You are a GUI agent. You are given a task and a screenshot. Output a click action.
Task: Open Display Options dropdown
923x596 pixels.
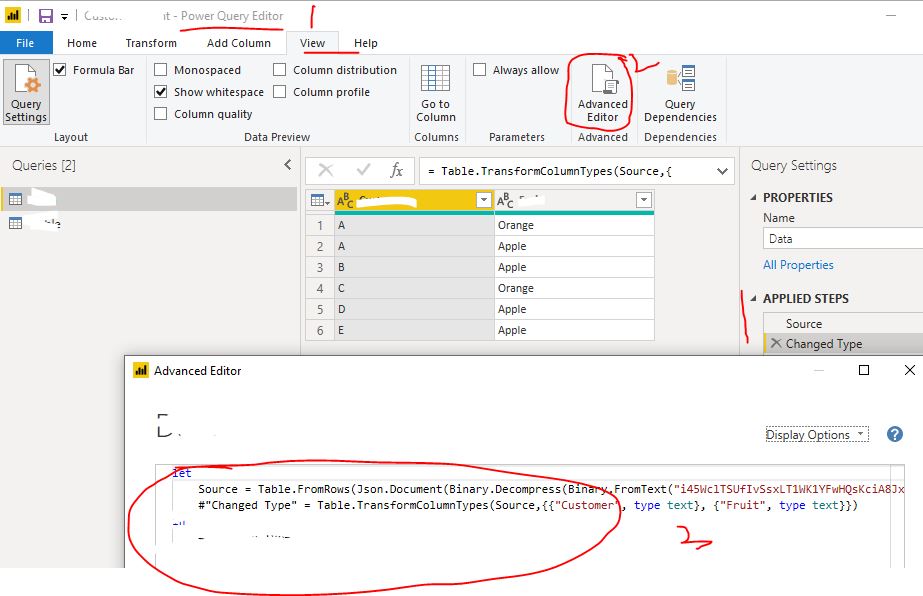click(817, 435)
